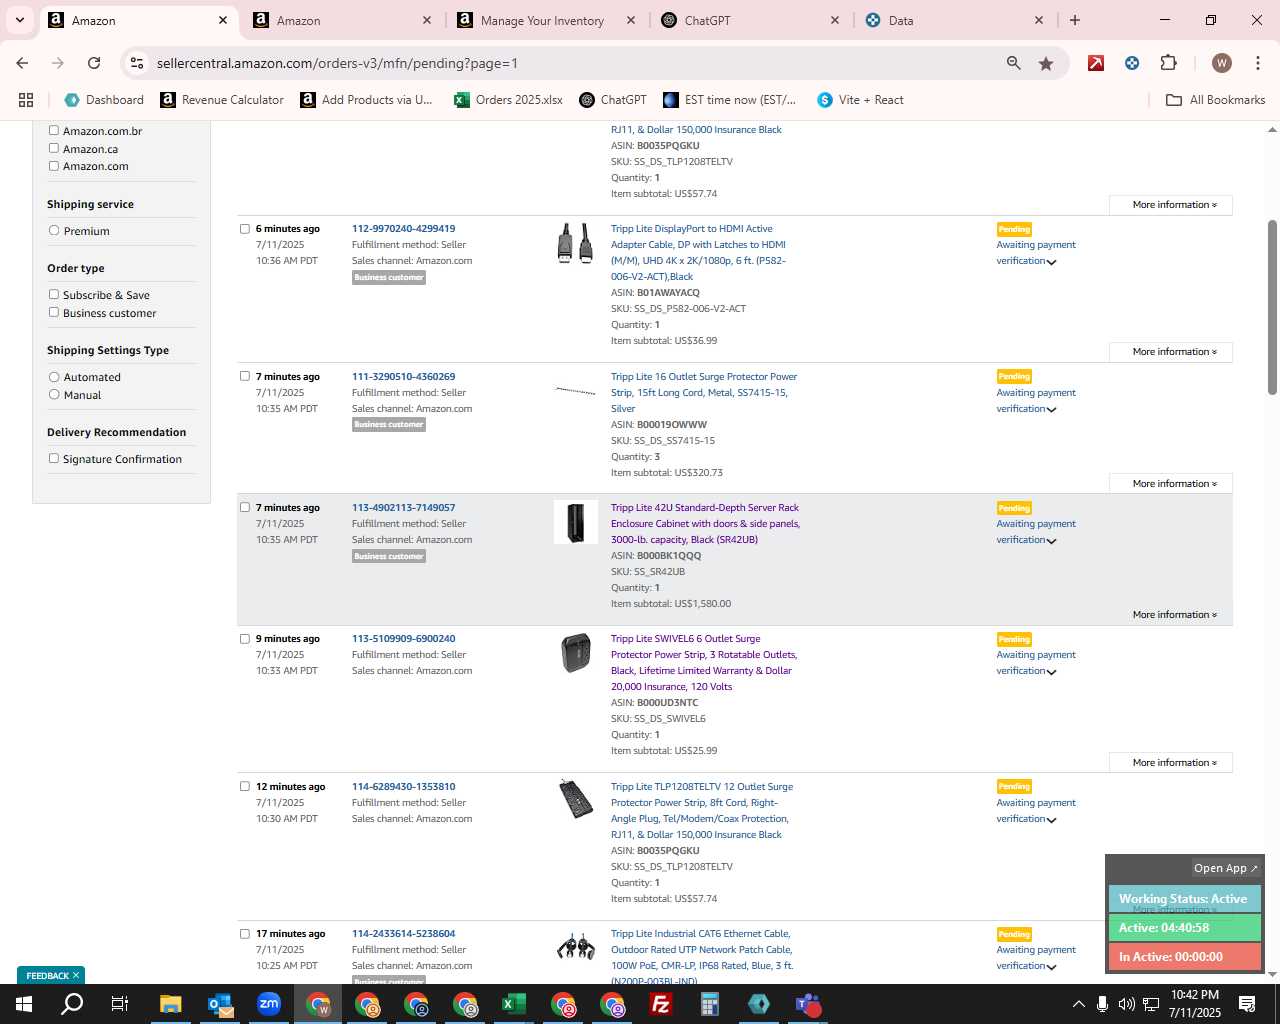Image resolution: width=1280 pixels, height=1024 pixels.
Task: Reload the Seller Central page
Action: tap(94, 63)
